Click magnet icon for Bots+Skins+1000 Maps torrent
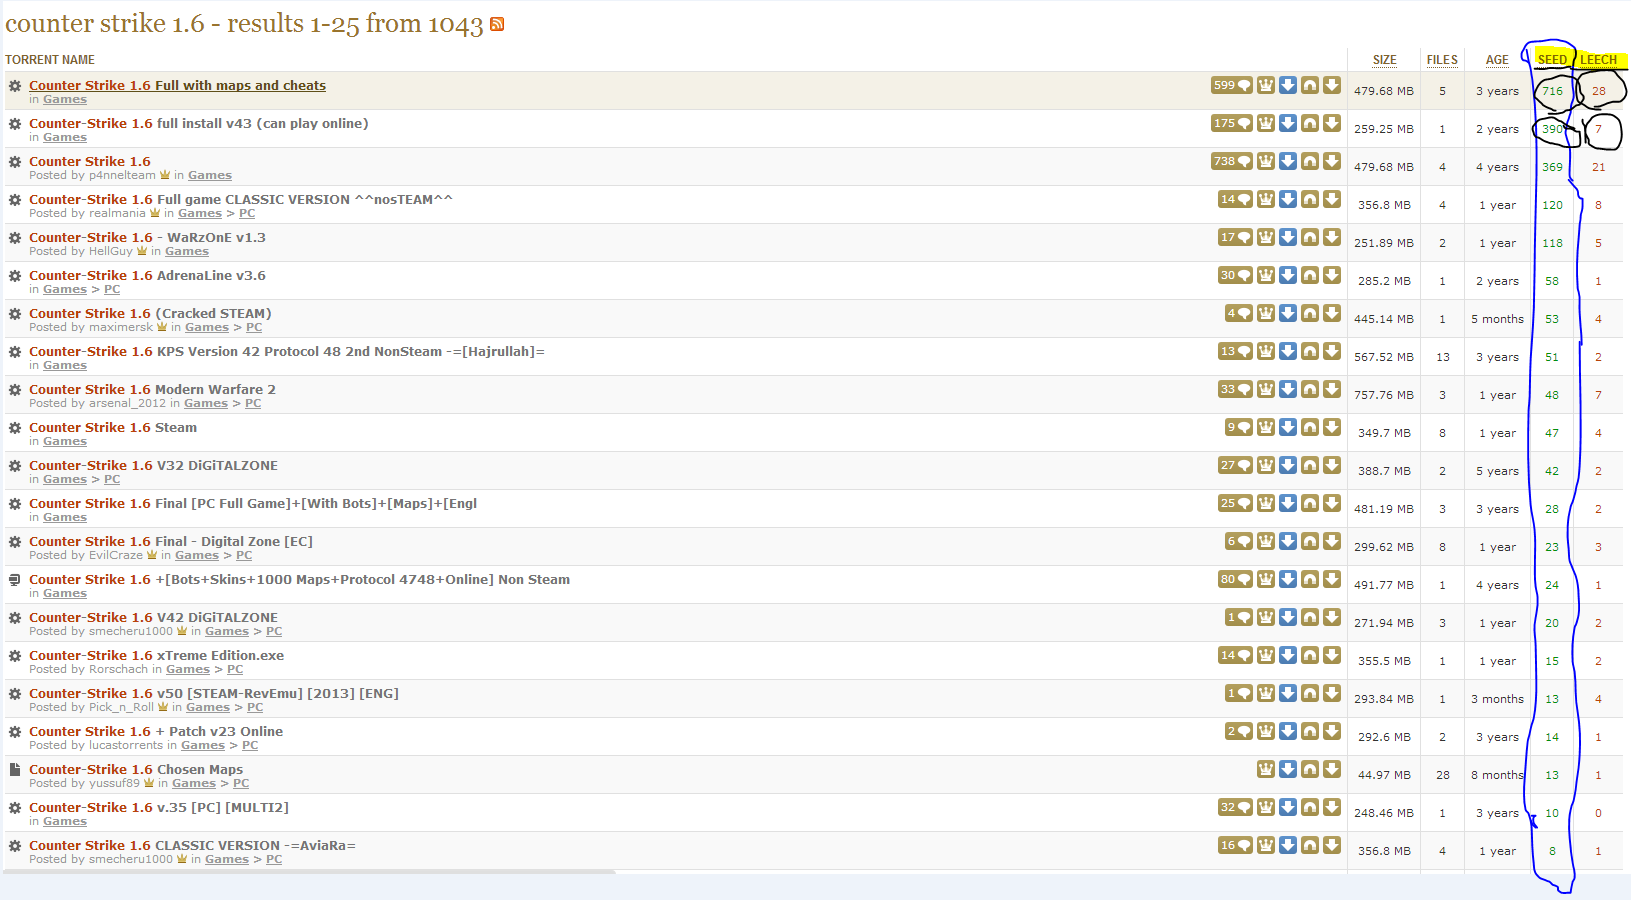 click(x=1310, y=579)
